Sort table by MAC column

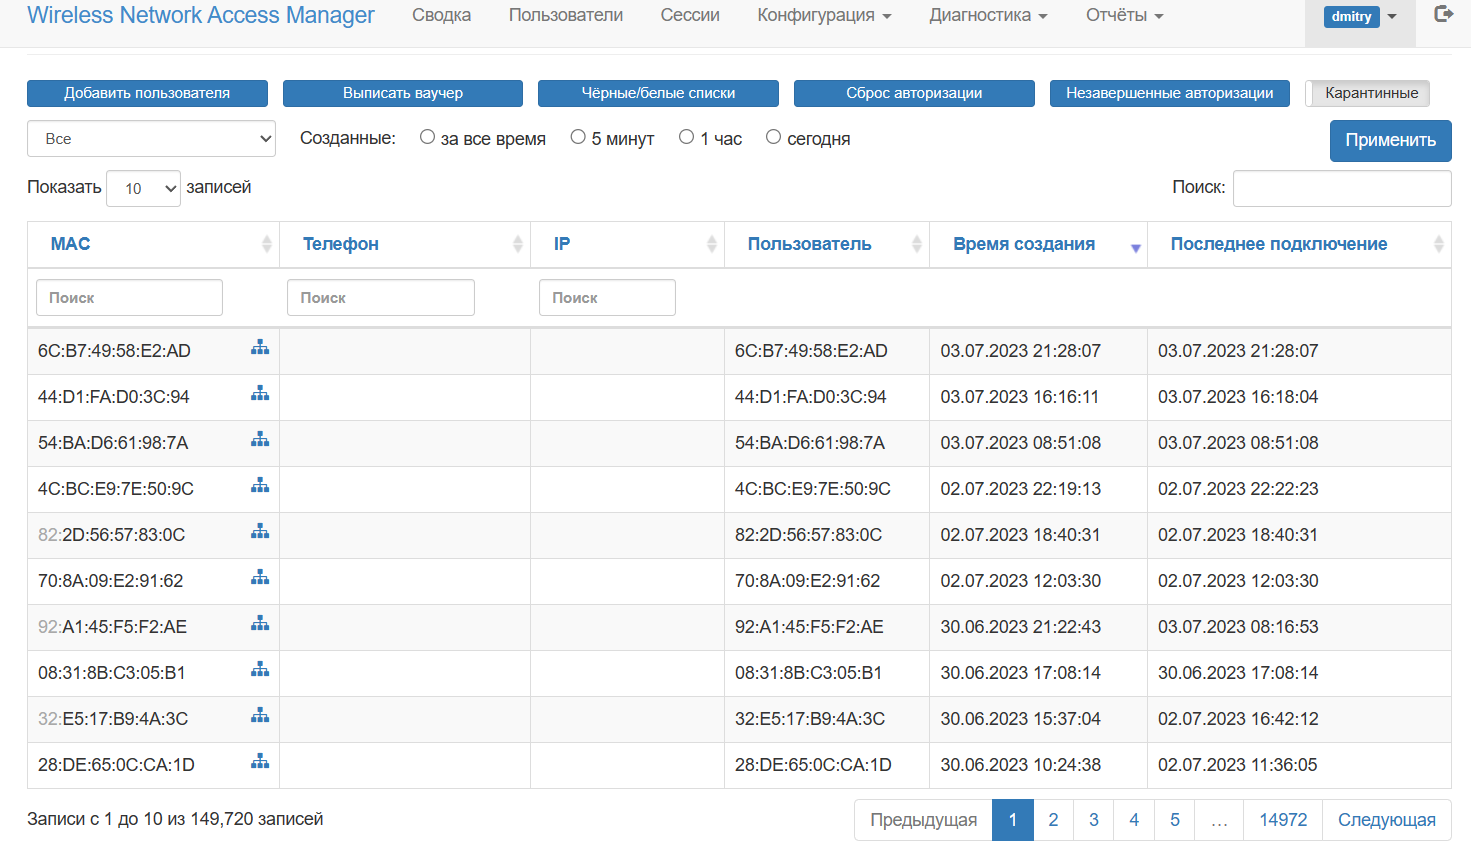tap(153, 244)
